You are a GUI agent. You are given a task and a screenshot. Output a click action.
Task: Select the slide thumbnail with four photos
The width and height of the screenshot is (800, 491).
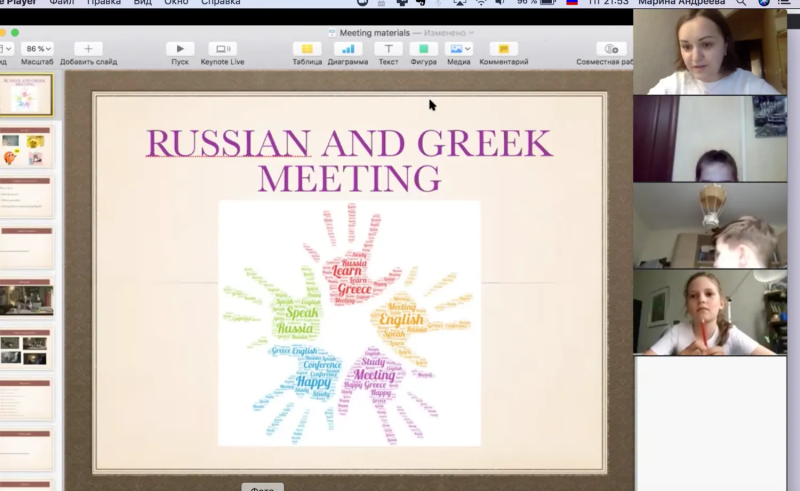(26, 348)
